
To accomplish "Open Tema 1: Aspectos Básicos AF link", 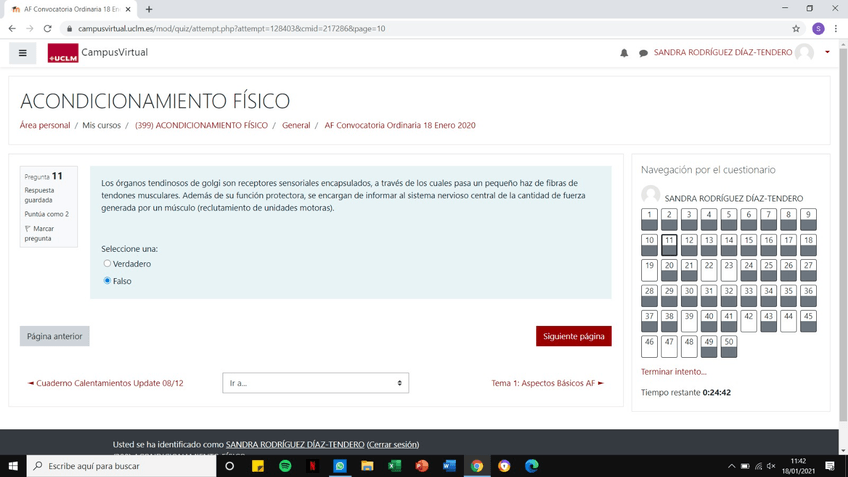I will coord(547,383).
